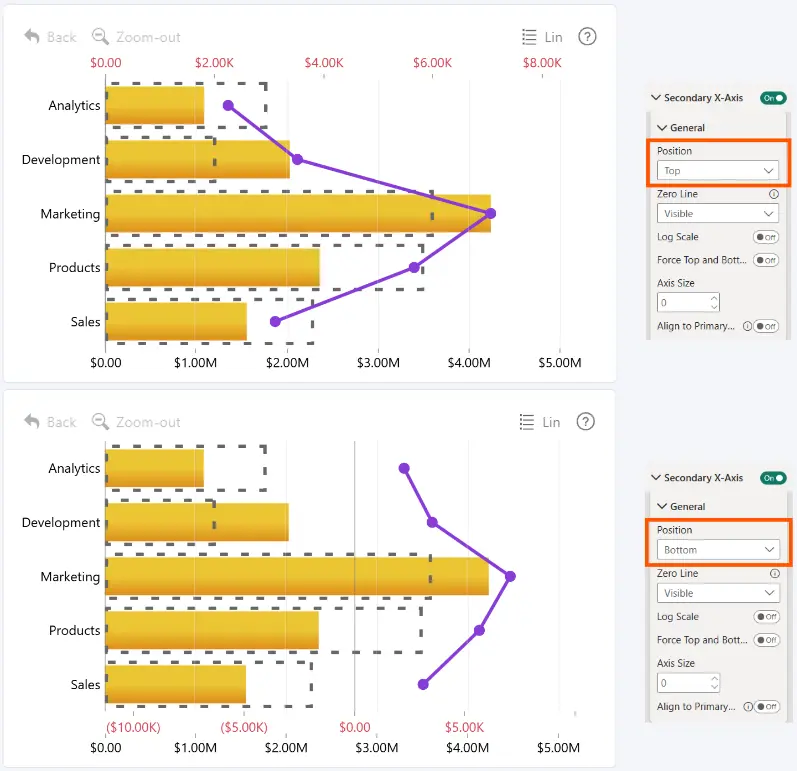Increase Axis Size with up arrow in lower panel
Screen dimensions: 797x771
pyautogui.click(x=715, y=678)
